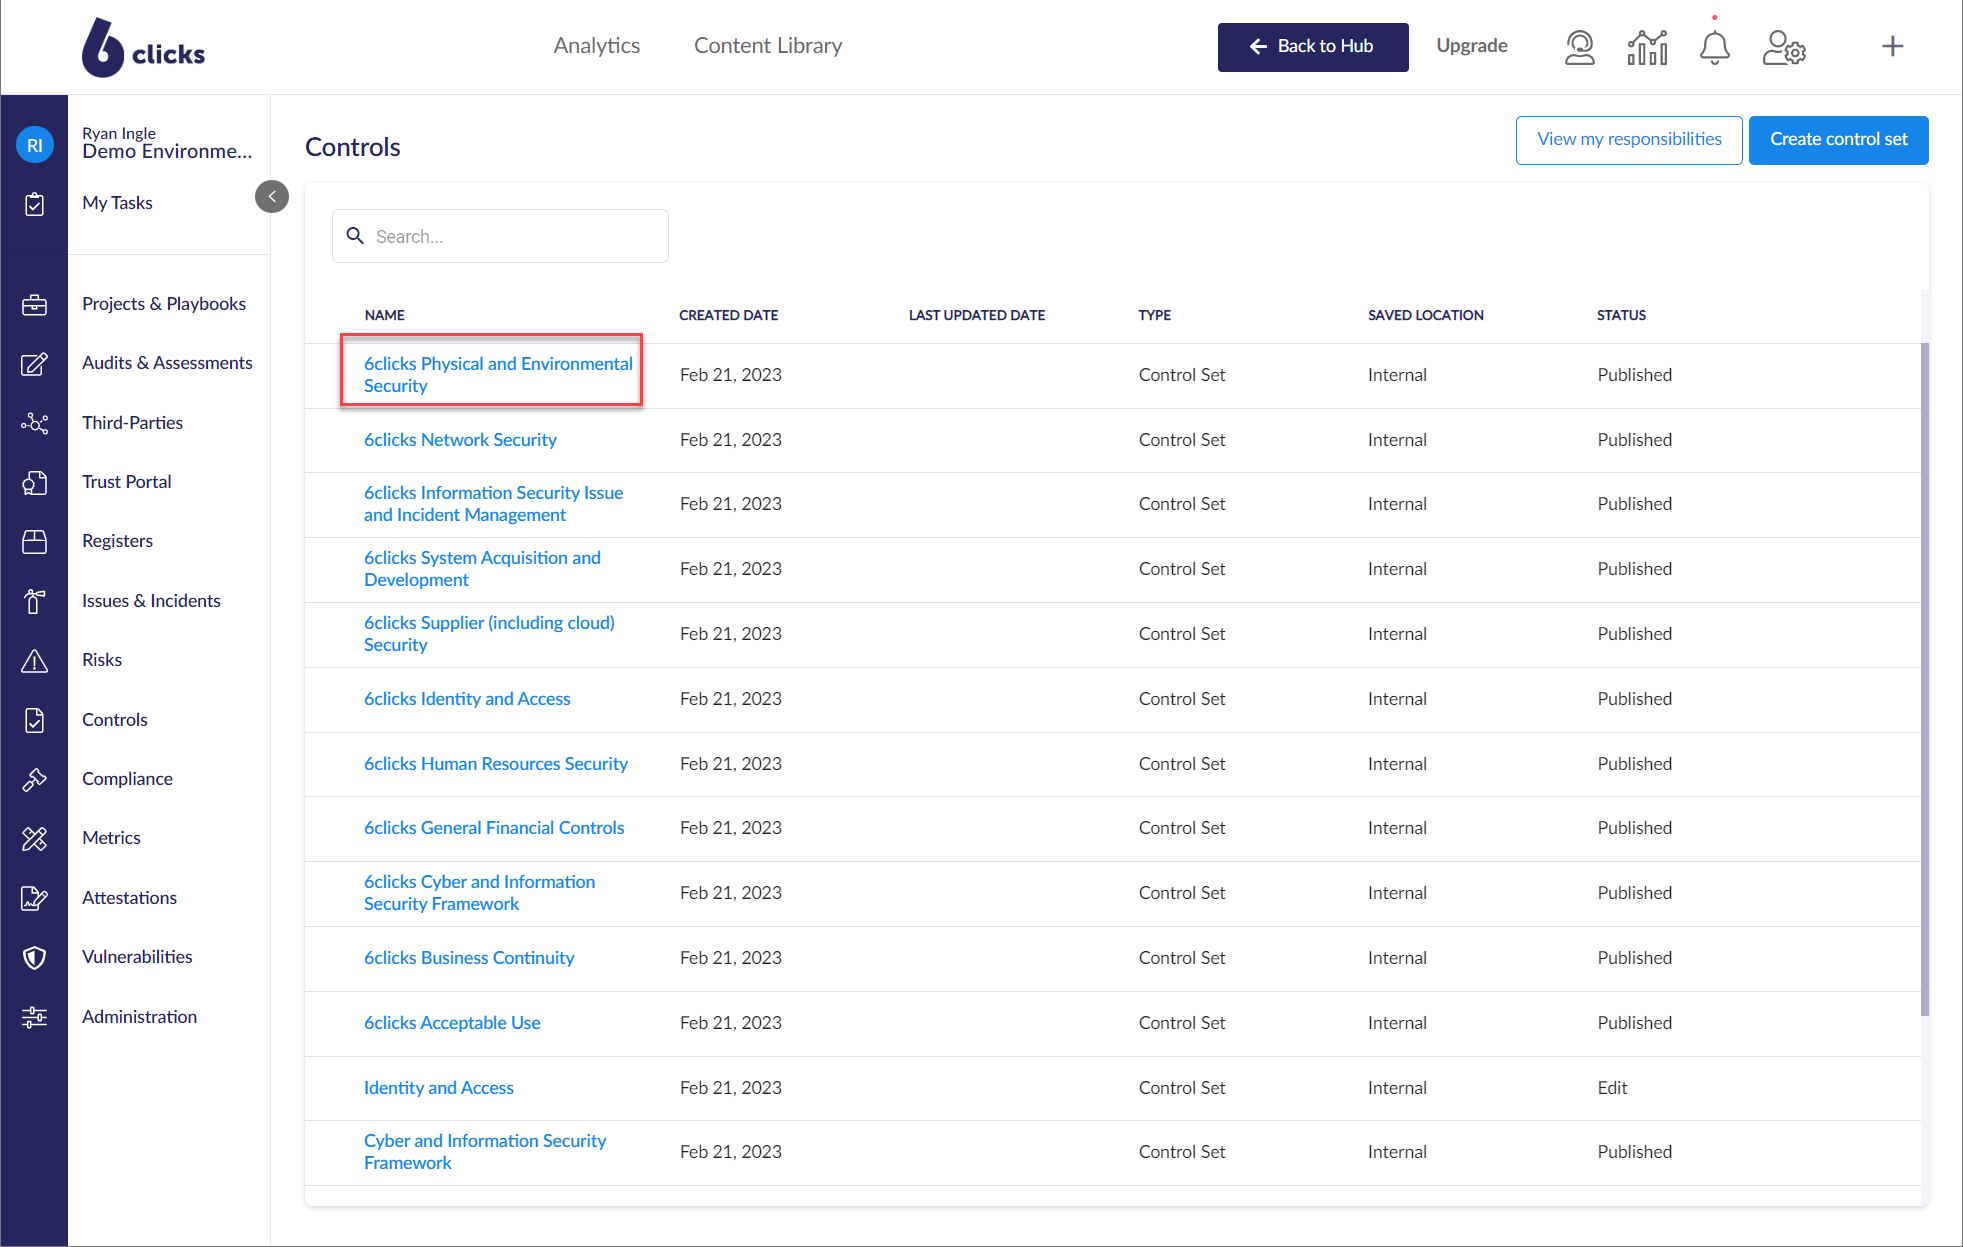Click the Edit status text
Screen dimensions: 1963x1247
(x=1612, y=1088)
